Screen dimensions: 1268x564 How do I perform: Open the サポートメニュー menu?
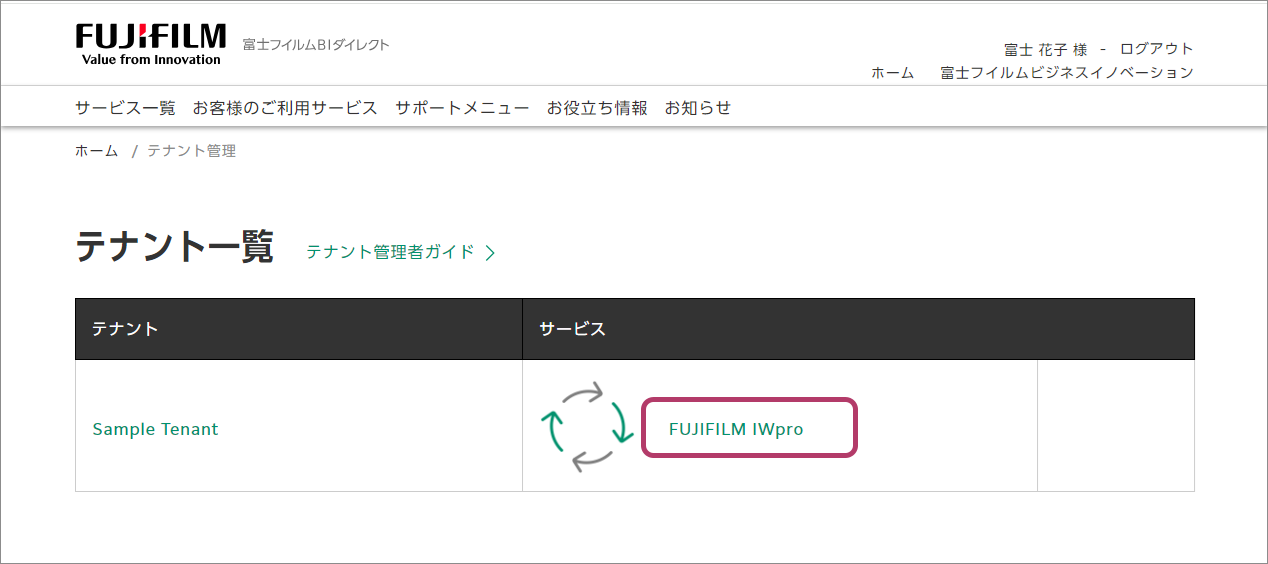click(x=462, y=108)
